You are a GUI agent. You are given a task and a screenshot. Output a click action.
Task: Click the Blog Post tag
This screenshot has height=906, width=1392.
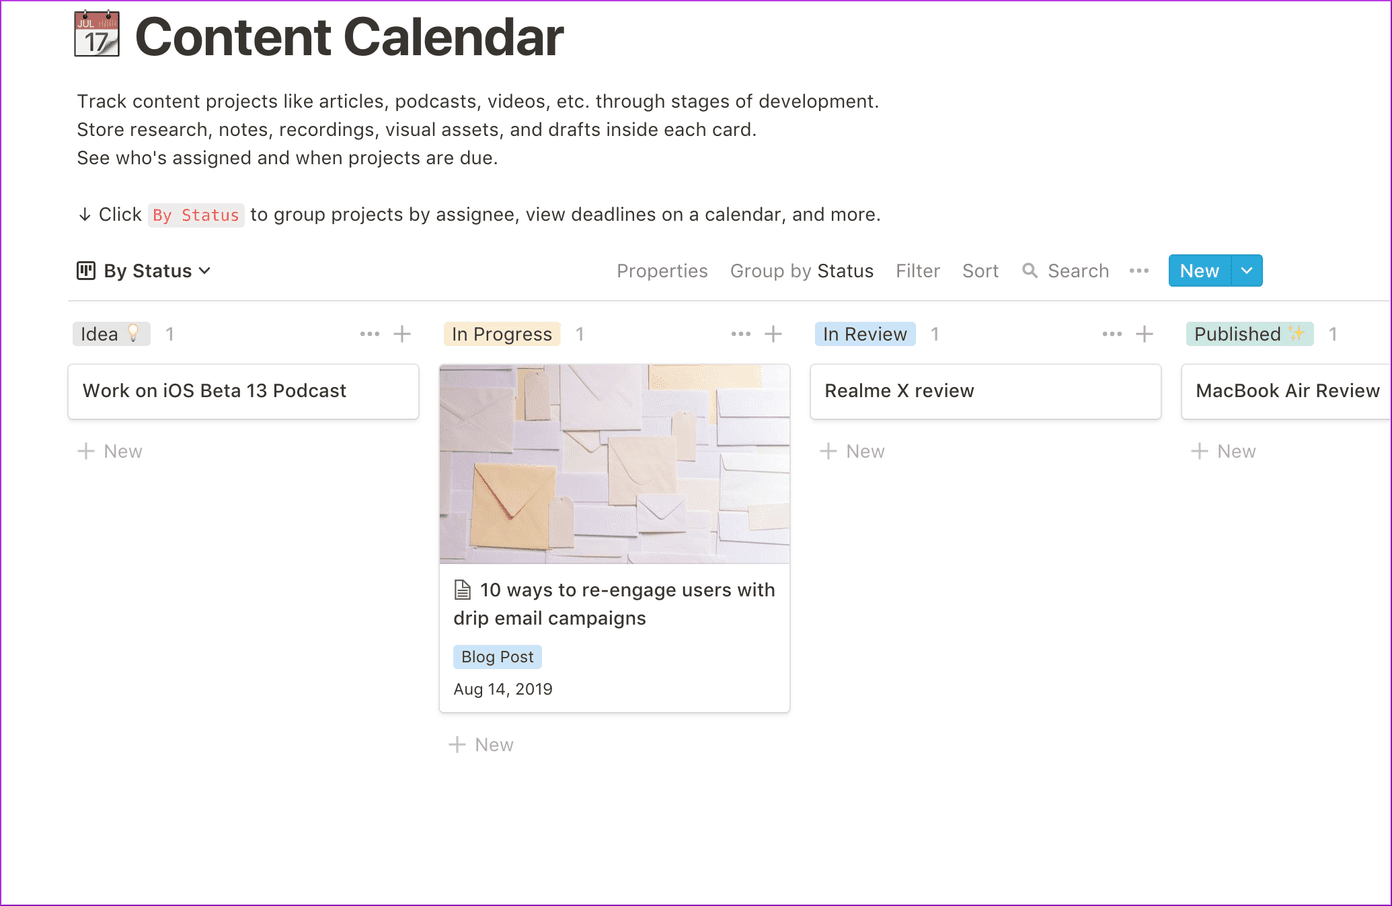tap(497, 657)
